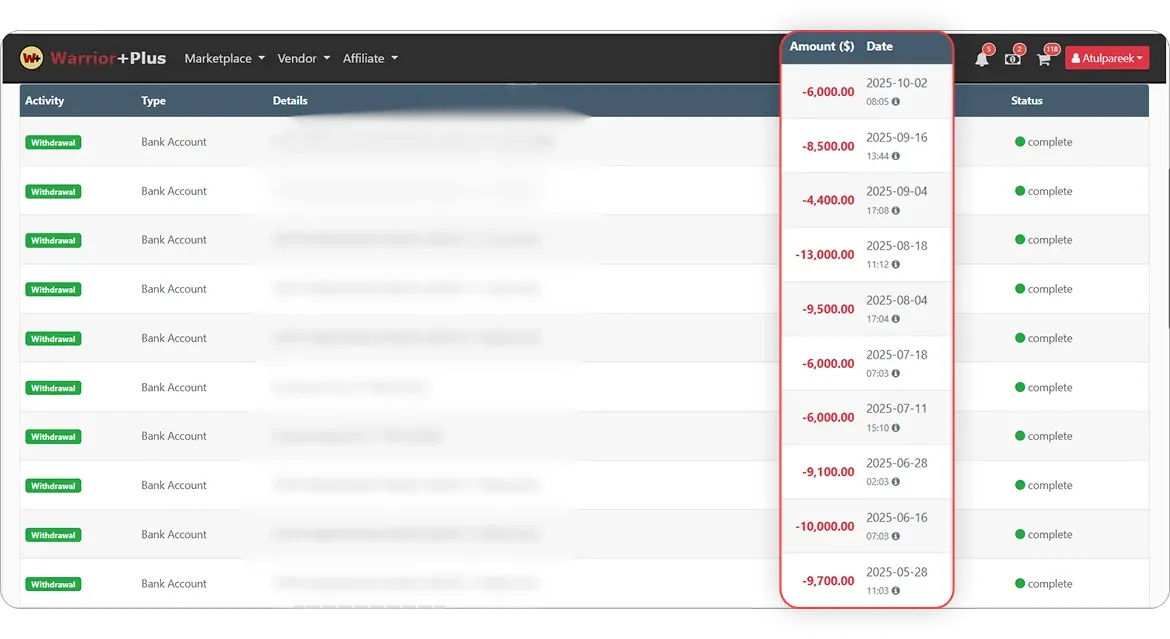This screenshot has height=639, width=1170.
Task: Open the notifications bell icon
Action: click(x=982, y=59)
